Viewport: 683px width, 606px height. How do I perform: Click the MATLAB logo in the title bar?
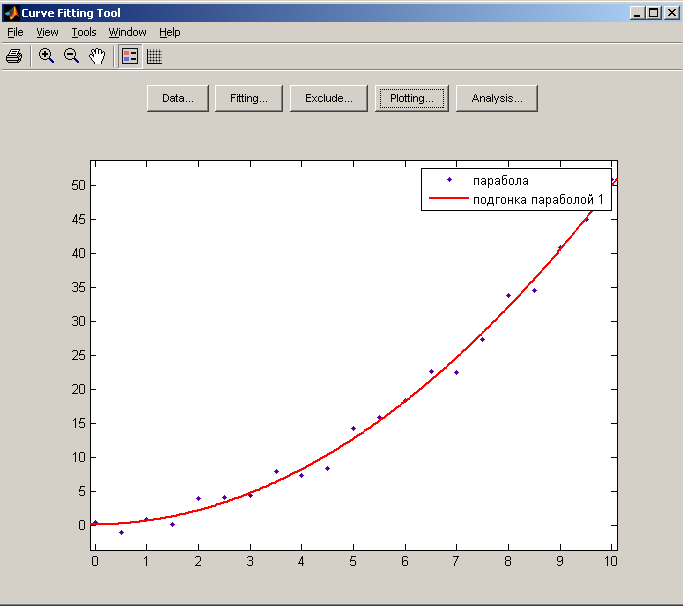pyautogui.click(x=11, y=13)
